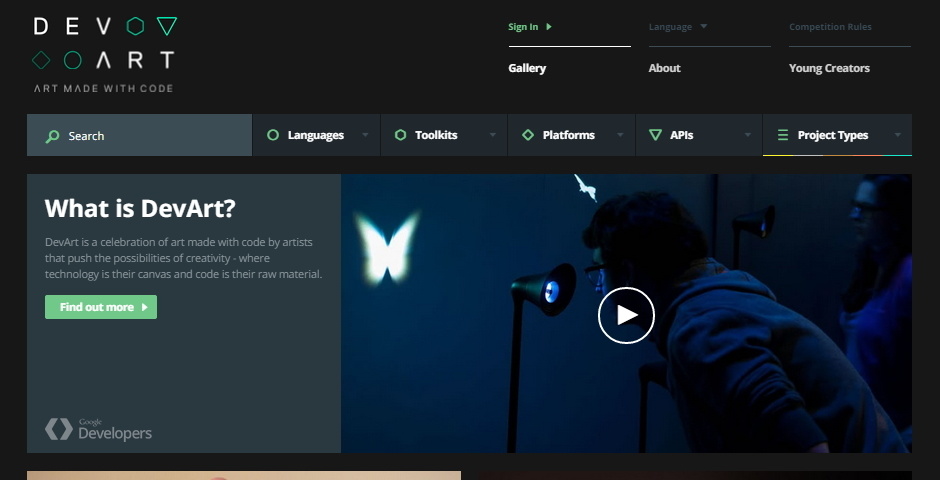This screenshot has width=940, height=480.
Task: Expand the Platforms dropdown arrow
Action: pos(620,135)
